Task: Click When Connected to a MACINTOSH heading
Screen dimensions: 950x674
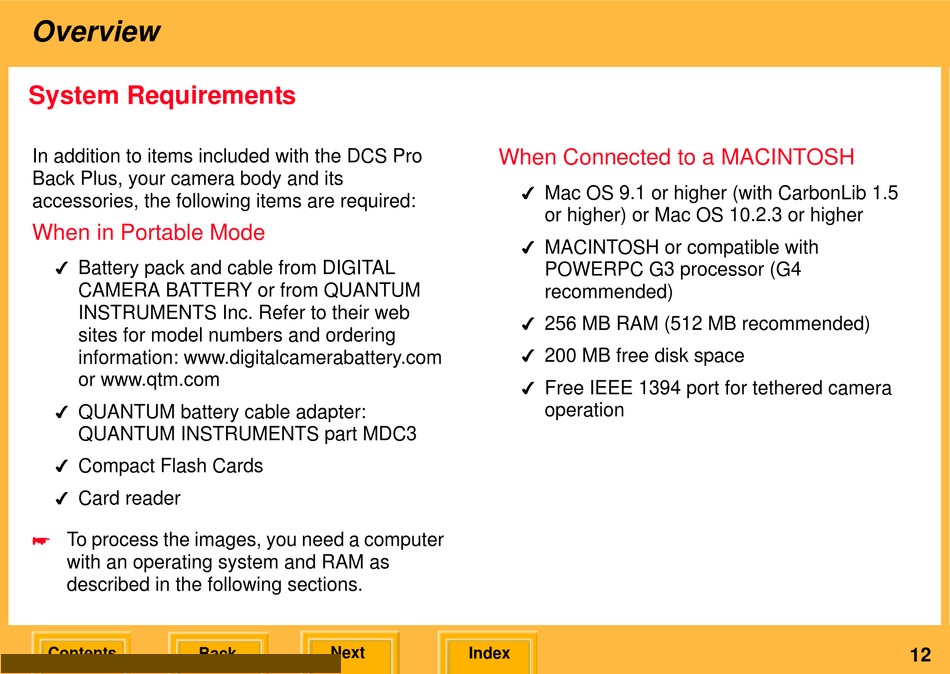Action: (676, 157)
